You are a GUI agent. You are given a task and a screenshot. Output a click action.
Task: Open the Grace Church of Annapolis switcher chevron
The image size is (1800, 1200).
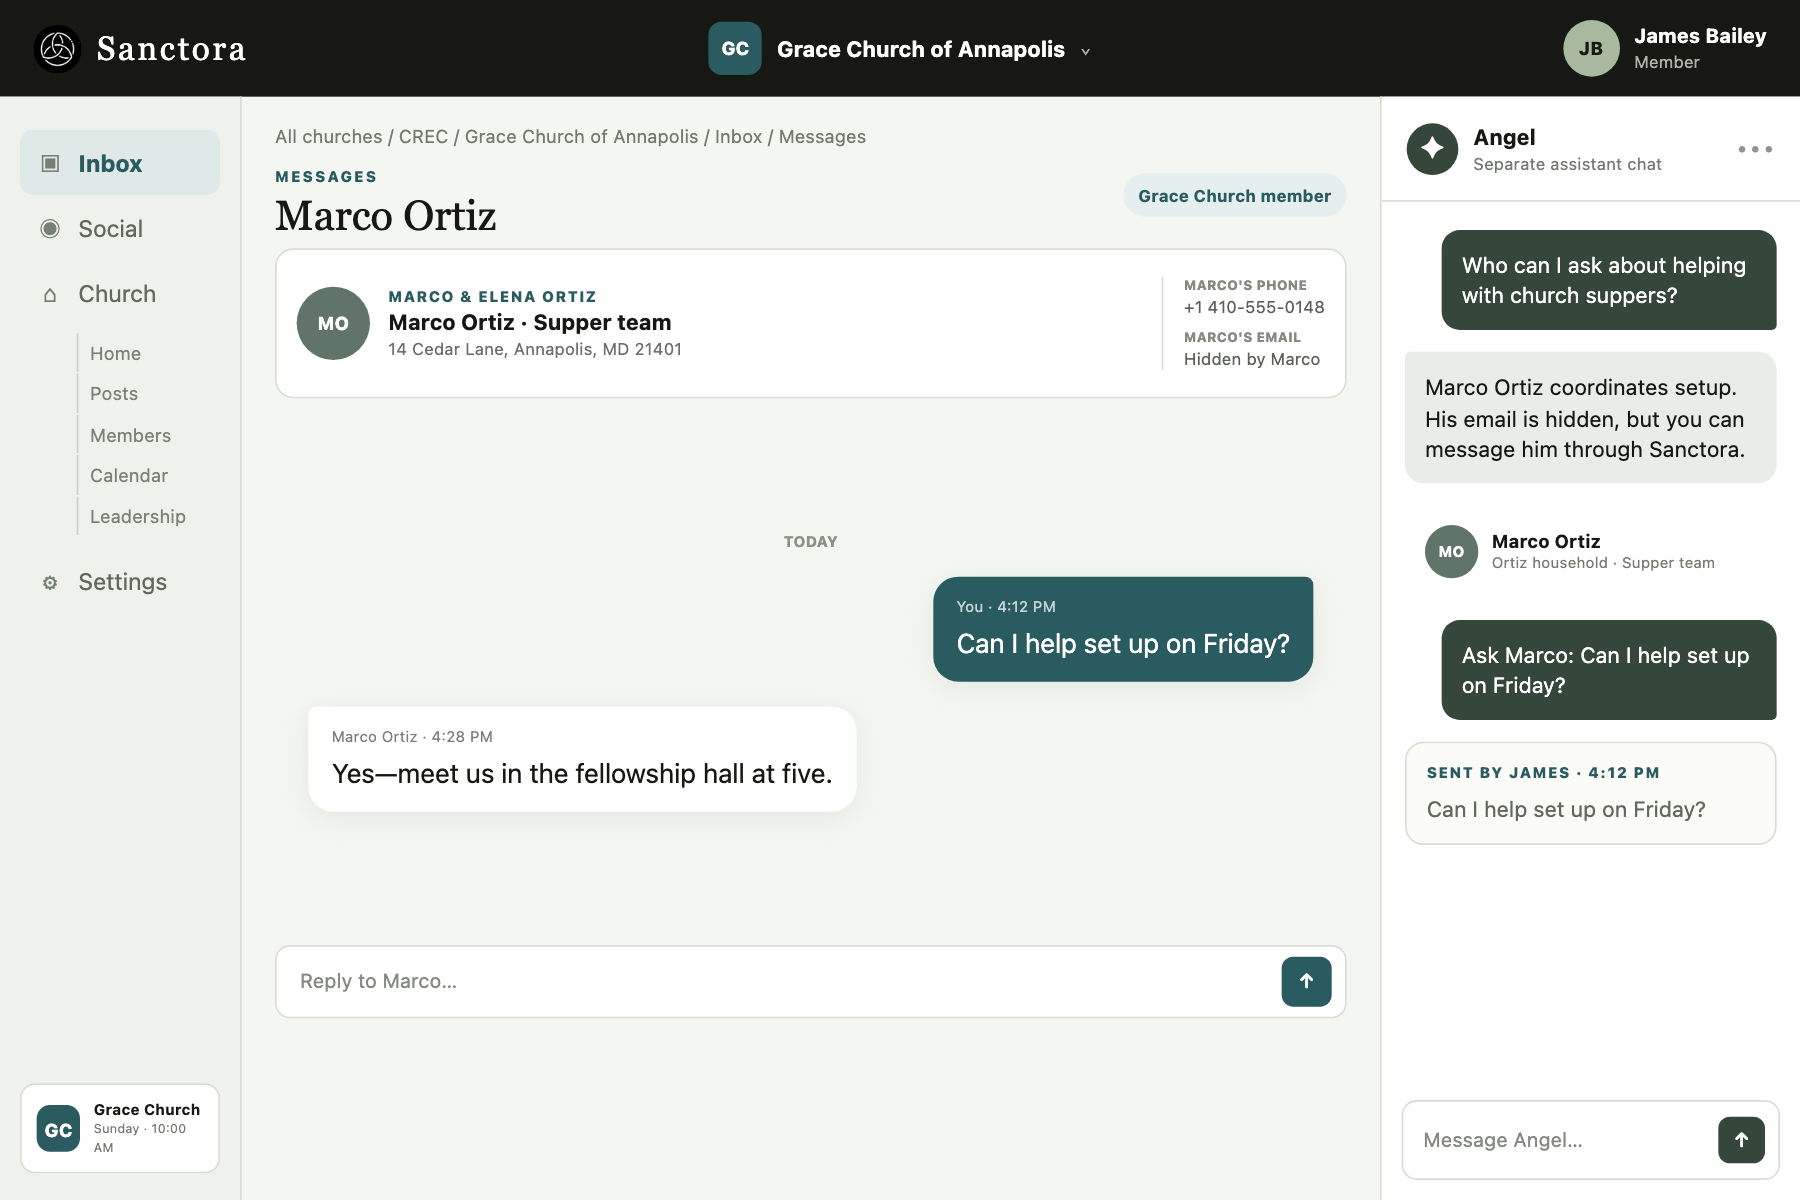1086,51
